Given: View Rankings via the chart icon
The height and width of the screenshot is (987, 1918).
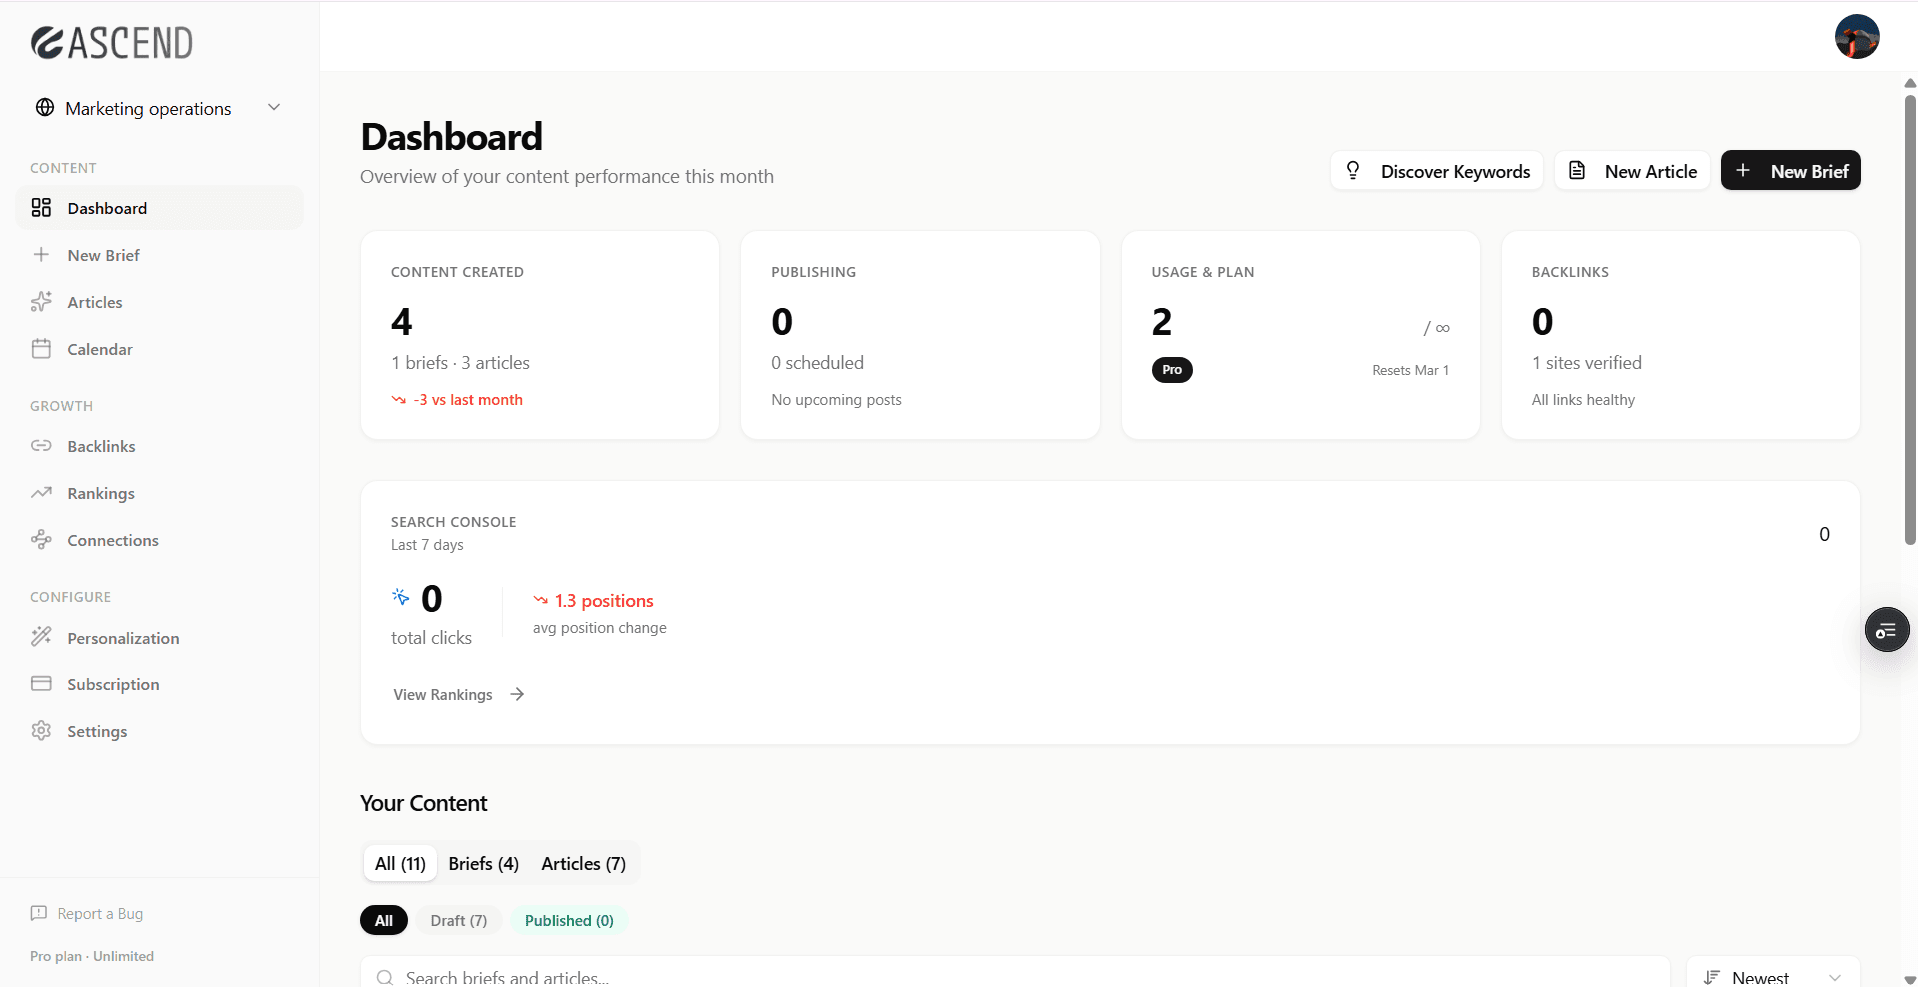Looking at the screenshot, I should (x=42, y=492).
